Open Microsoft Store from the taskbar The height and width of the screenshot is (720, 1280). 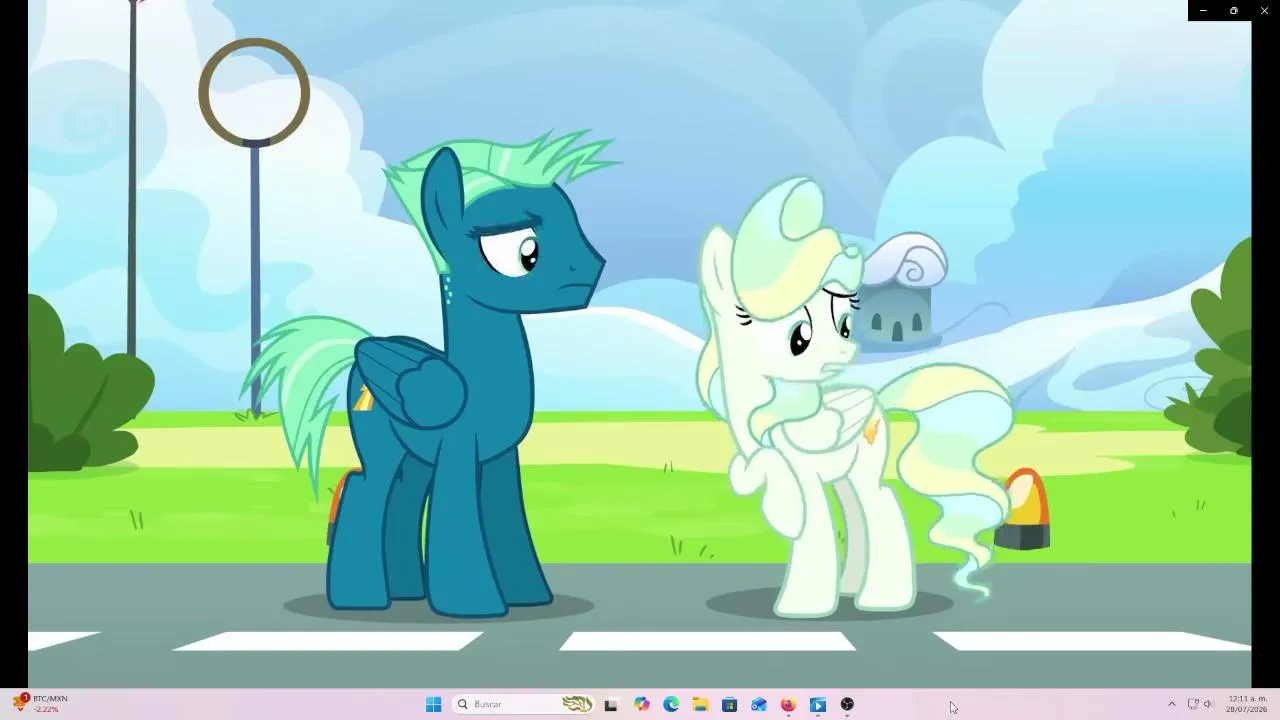(x=730, y=705)
